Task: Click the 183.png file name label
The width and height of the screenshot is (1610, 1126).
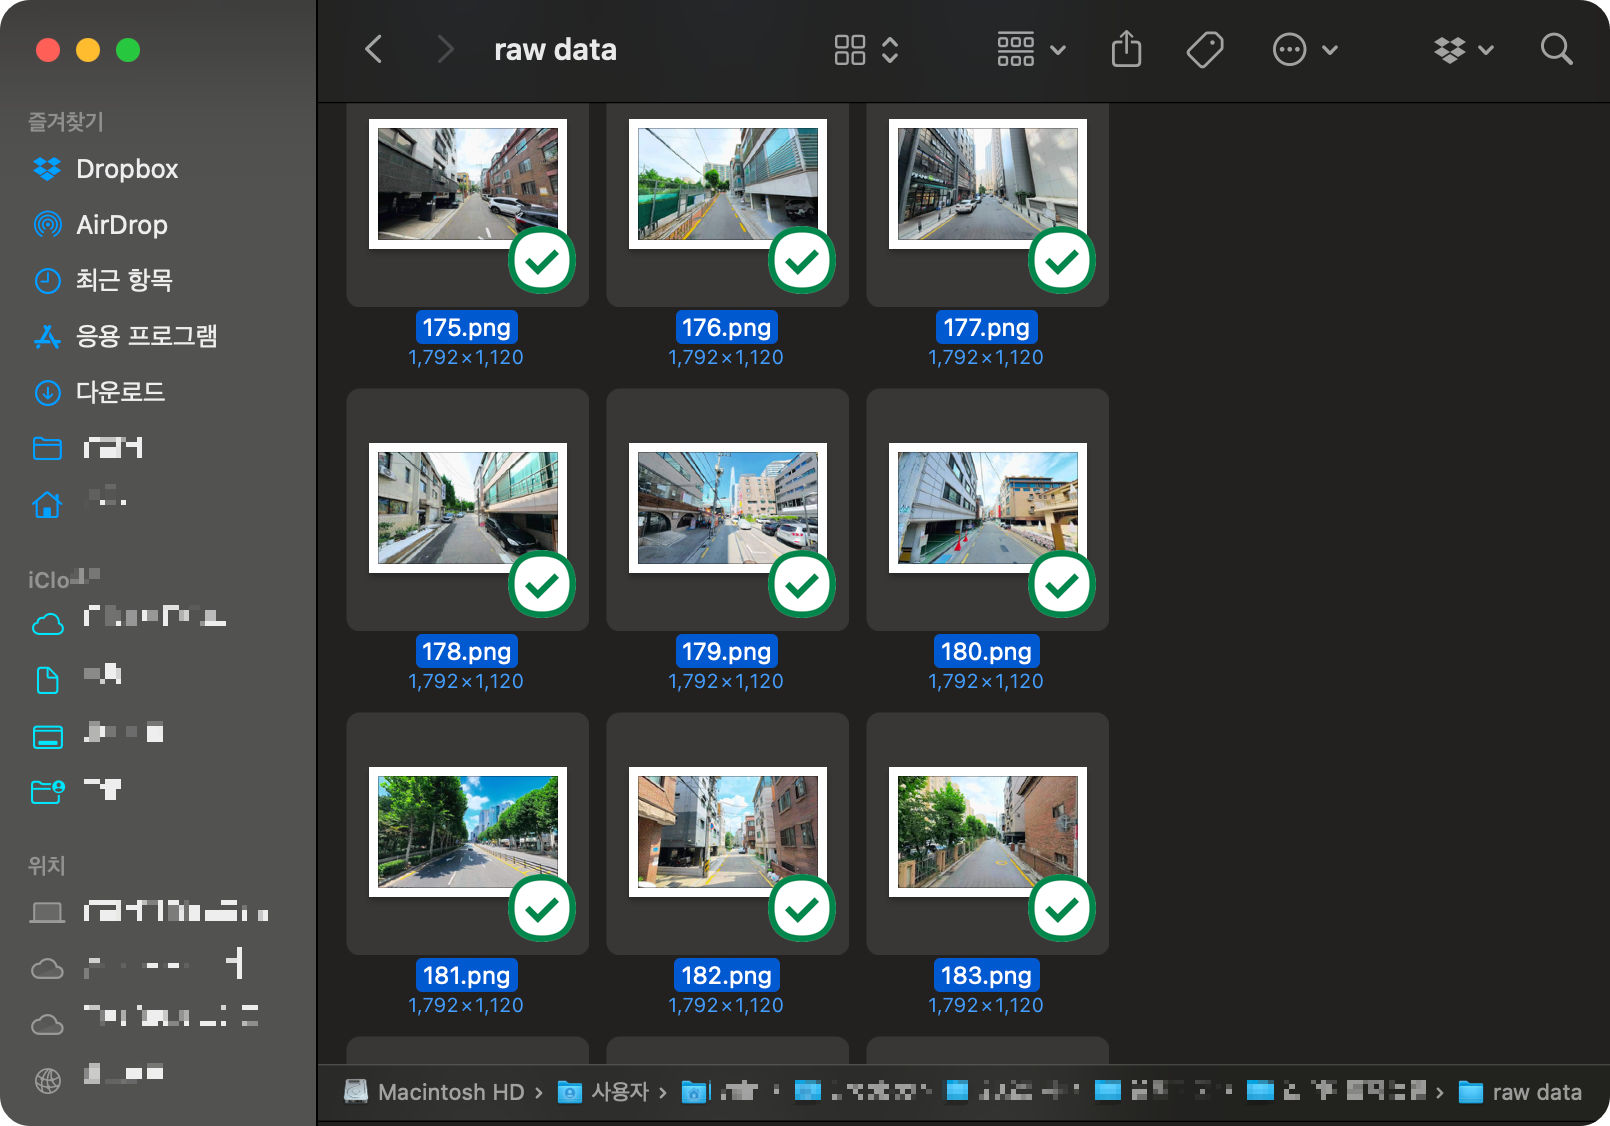Action: pos(986,975)
